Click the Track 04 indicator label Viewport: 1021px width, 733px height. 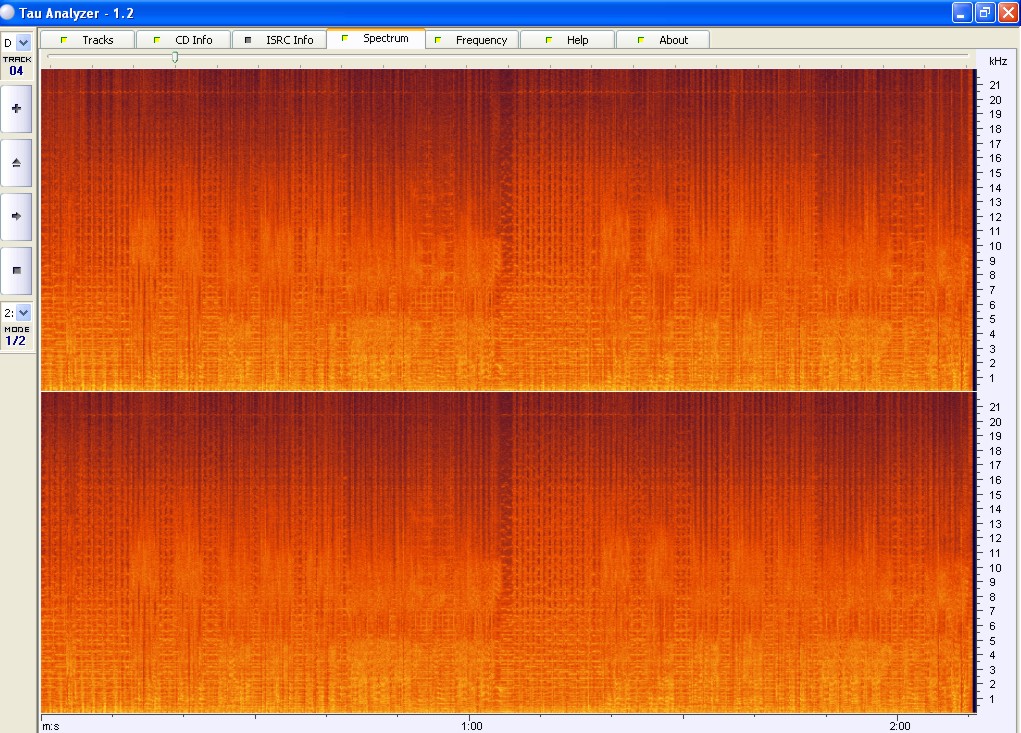16,66
